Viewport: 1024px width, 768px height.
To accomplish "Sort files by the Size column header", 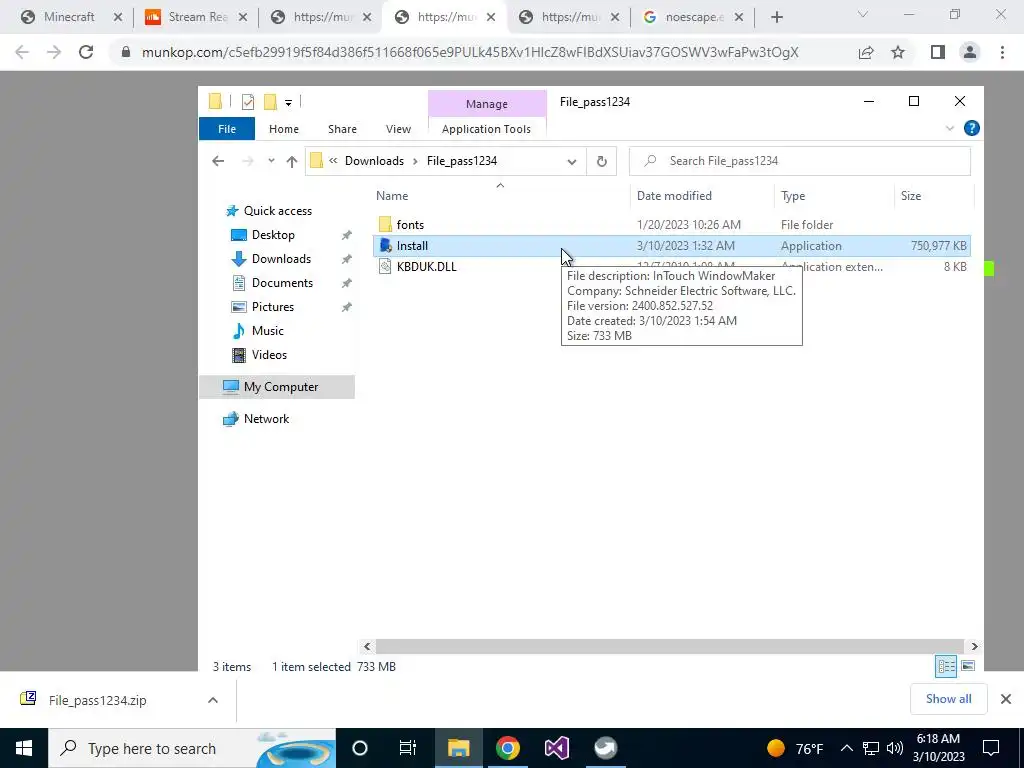I will [x=933, y=196].
